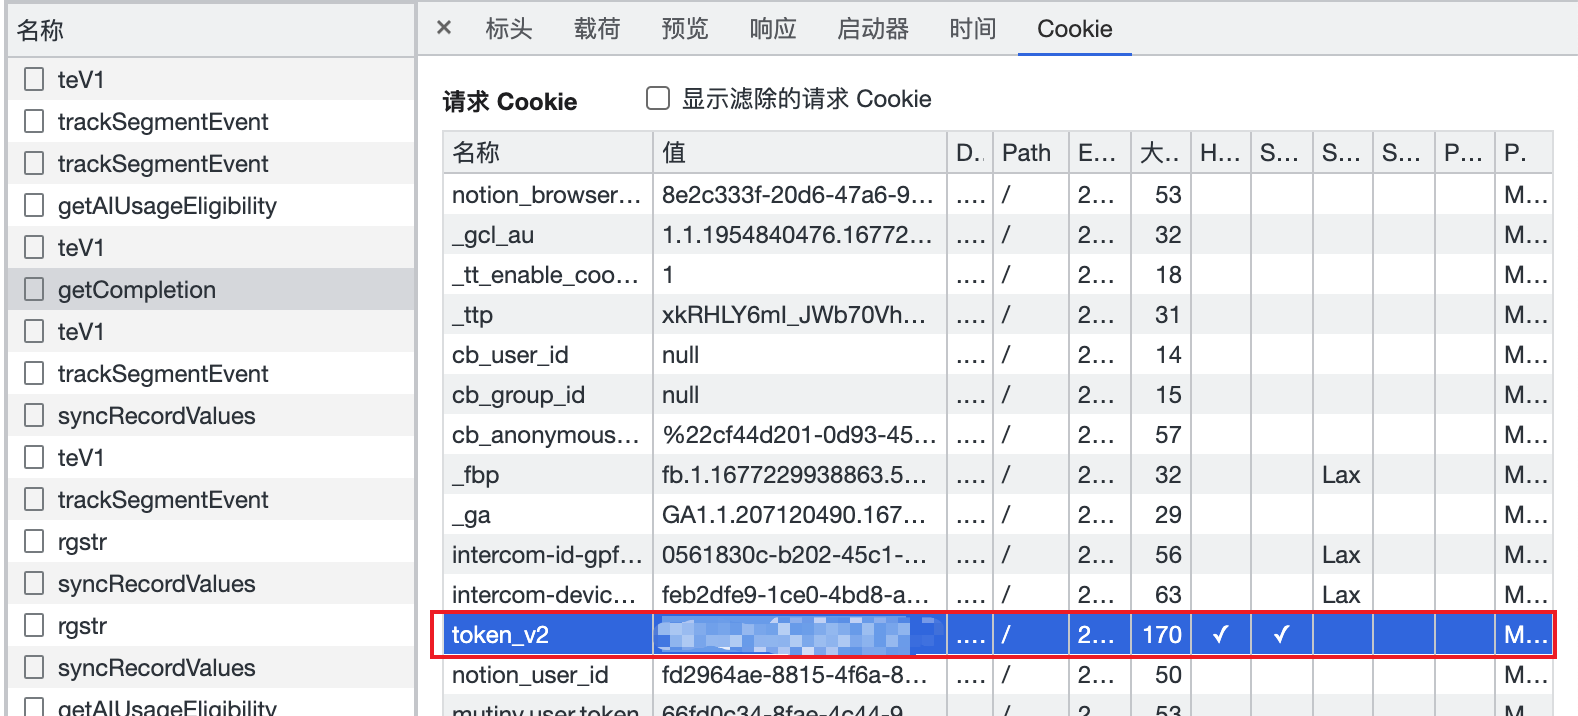
Task: Click value 1 of _tt_enable_coo… cookie
Action: point(668,275)
